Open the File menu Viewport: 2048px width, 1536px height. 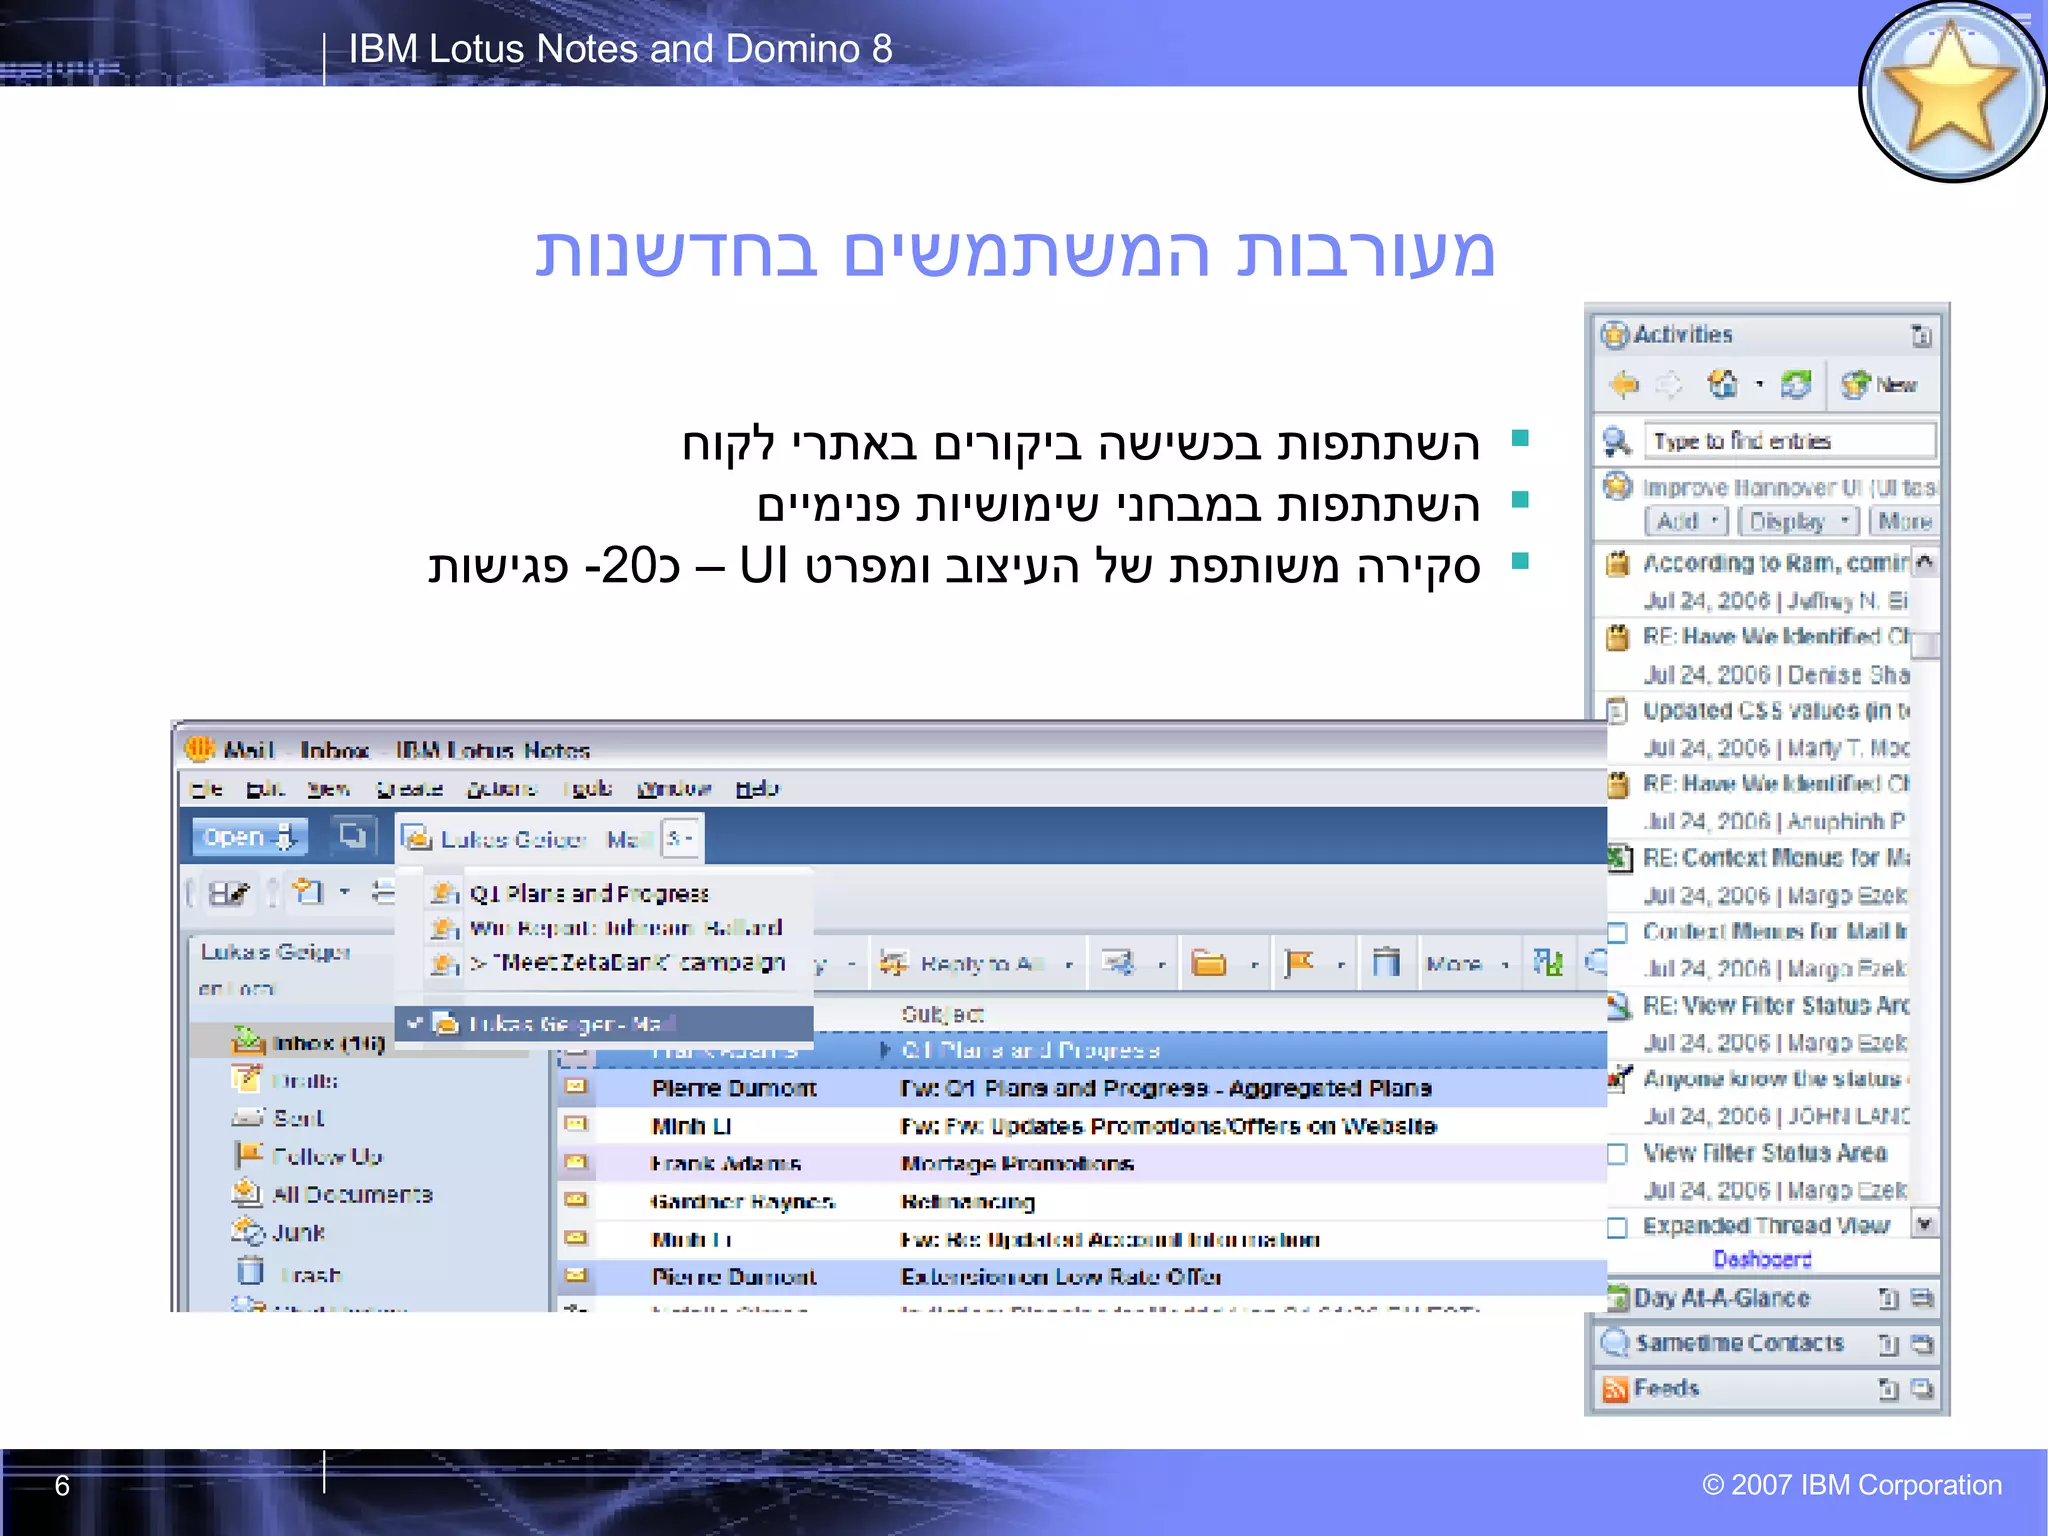[x=206, y=789]
